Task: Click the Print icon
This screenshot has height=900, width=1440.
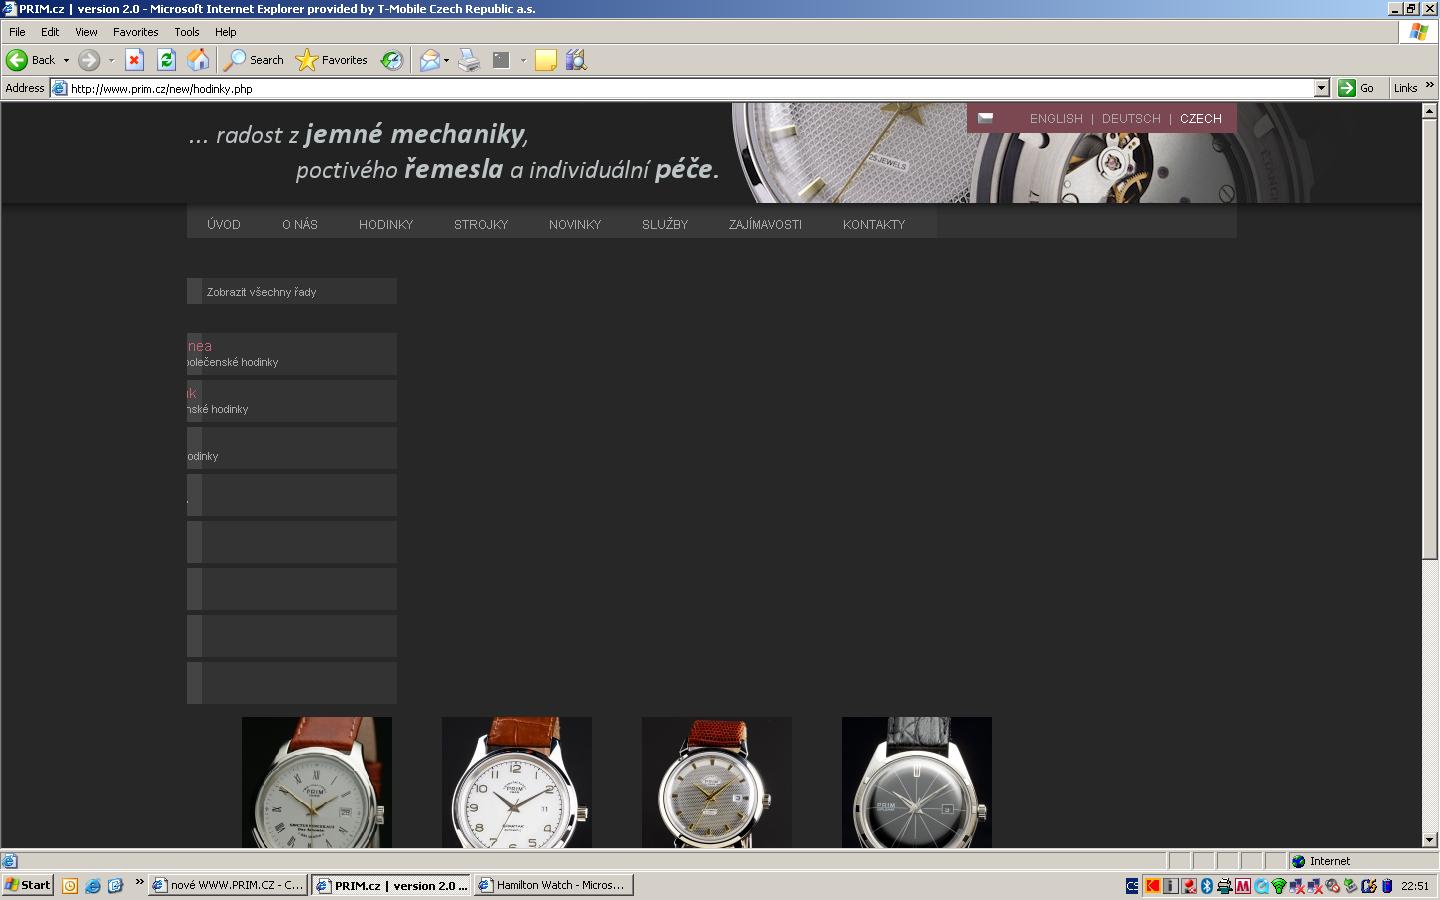Action: coord(469,60)
